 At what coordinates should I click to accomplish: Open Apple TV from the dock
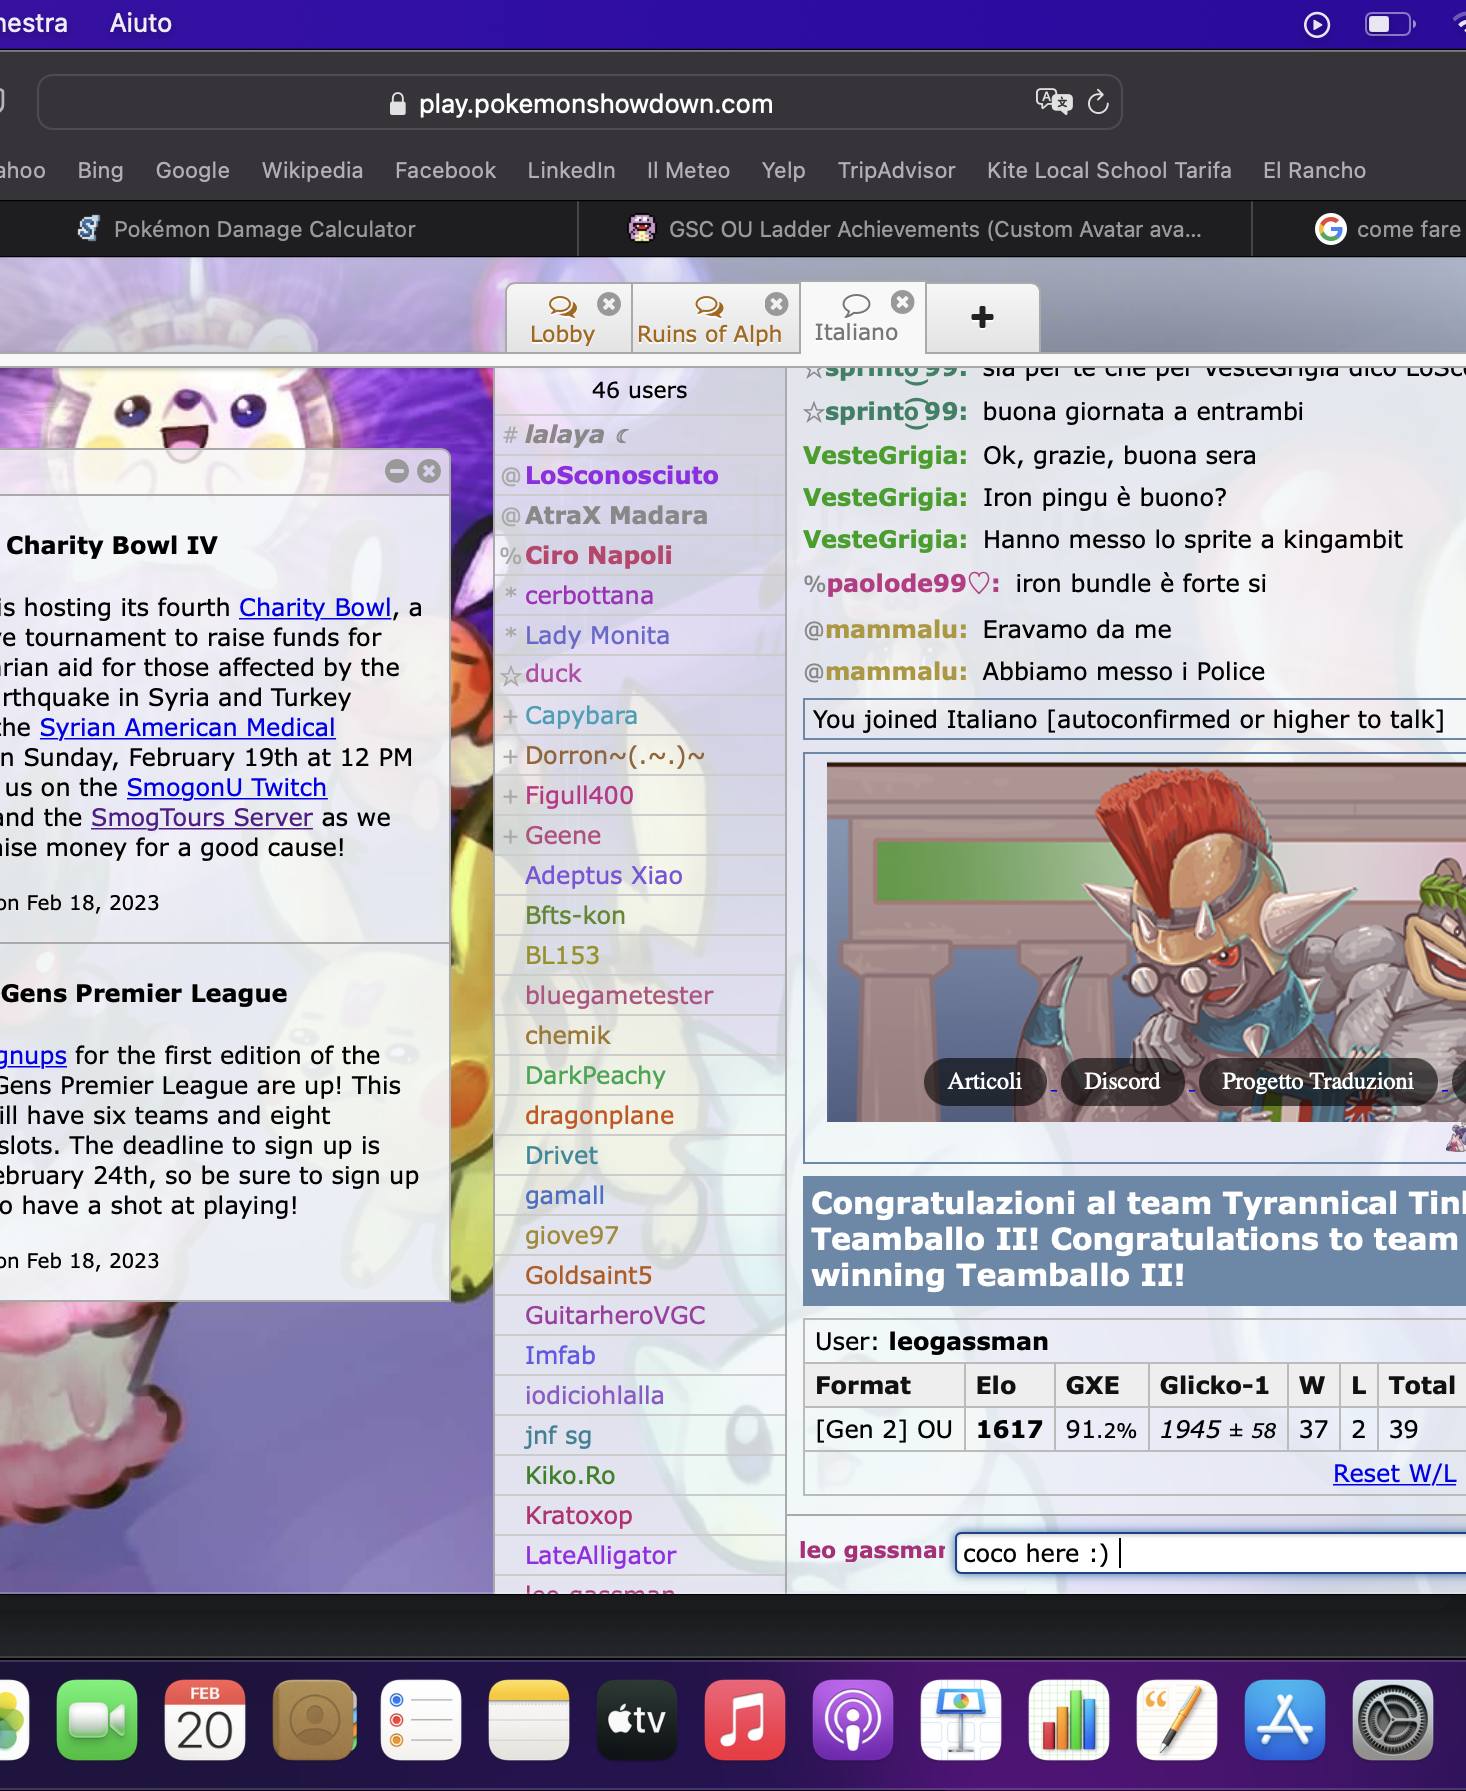click(x=637, y=1719)
